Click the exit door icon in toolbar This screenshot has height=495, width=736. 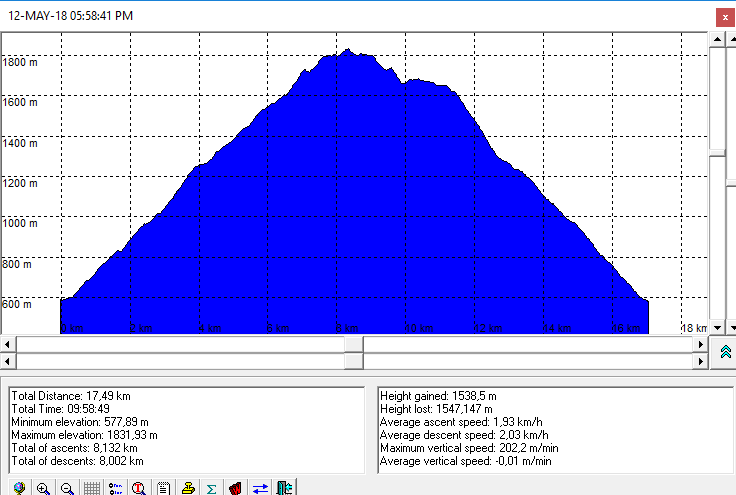tap(284, 488)
